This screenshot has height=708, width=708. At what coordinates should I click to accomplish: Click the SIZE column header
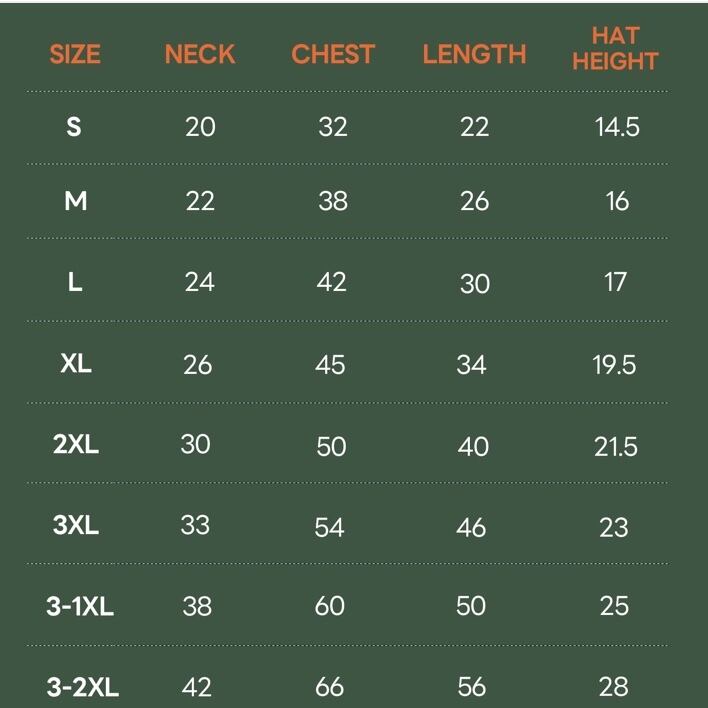tap(75, 54)
